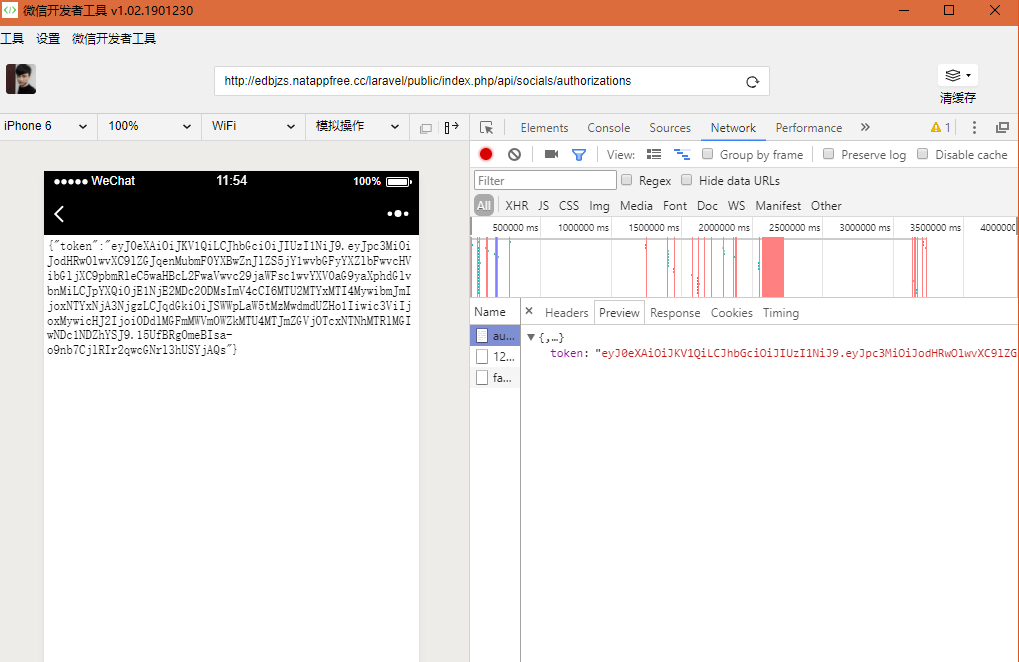The width and height of the screenshot is (1019, 662).
Task: Check Hide data URLs
Action: pyautogui.click(x=686, y=180)
